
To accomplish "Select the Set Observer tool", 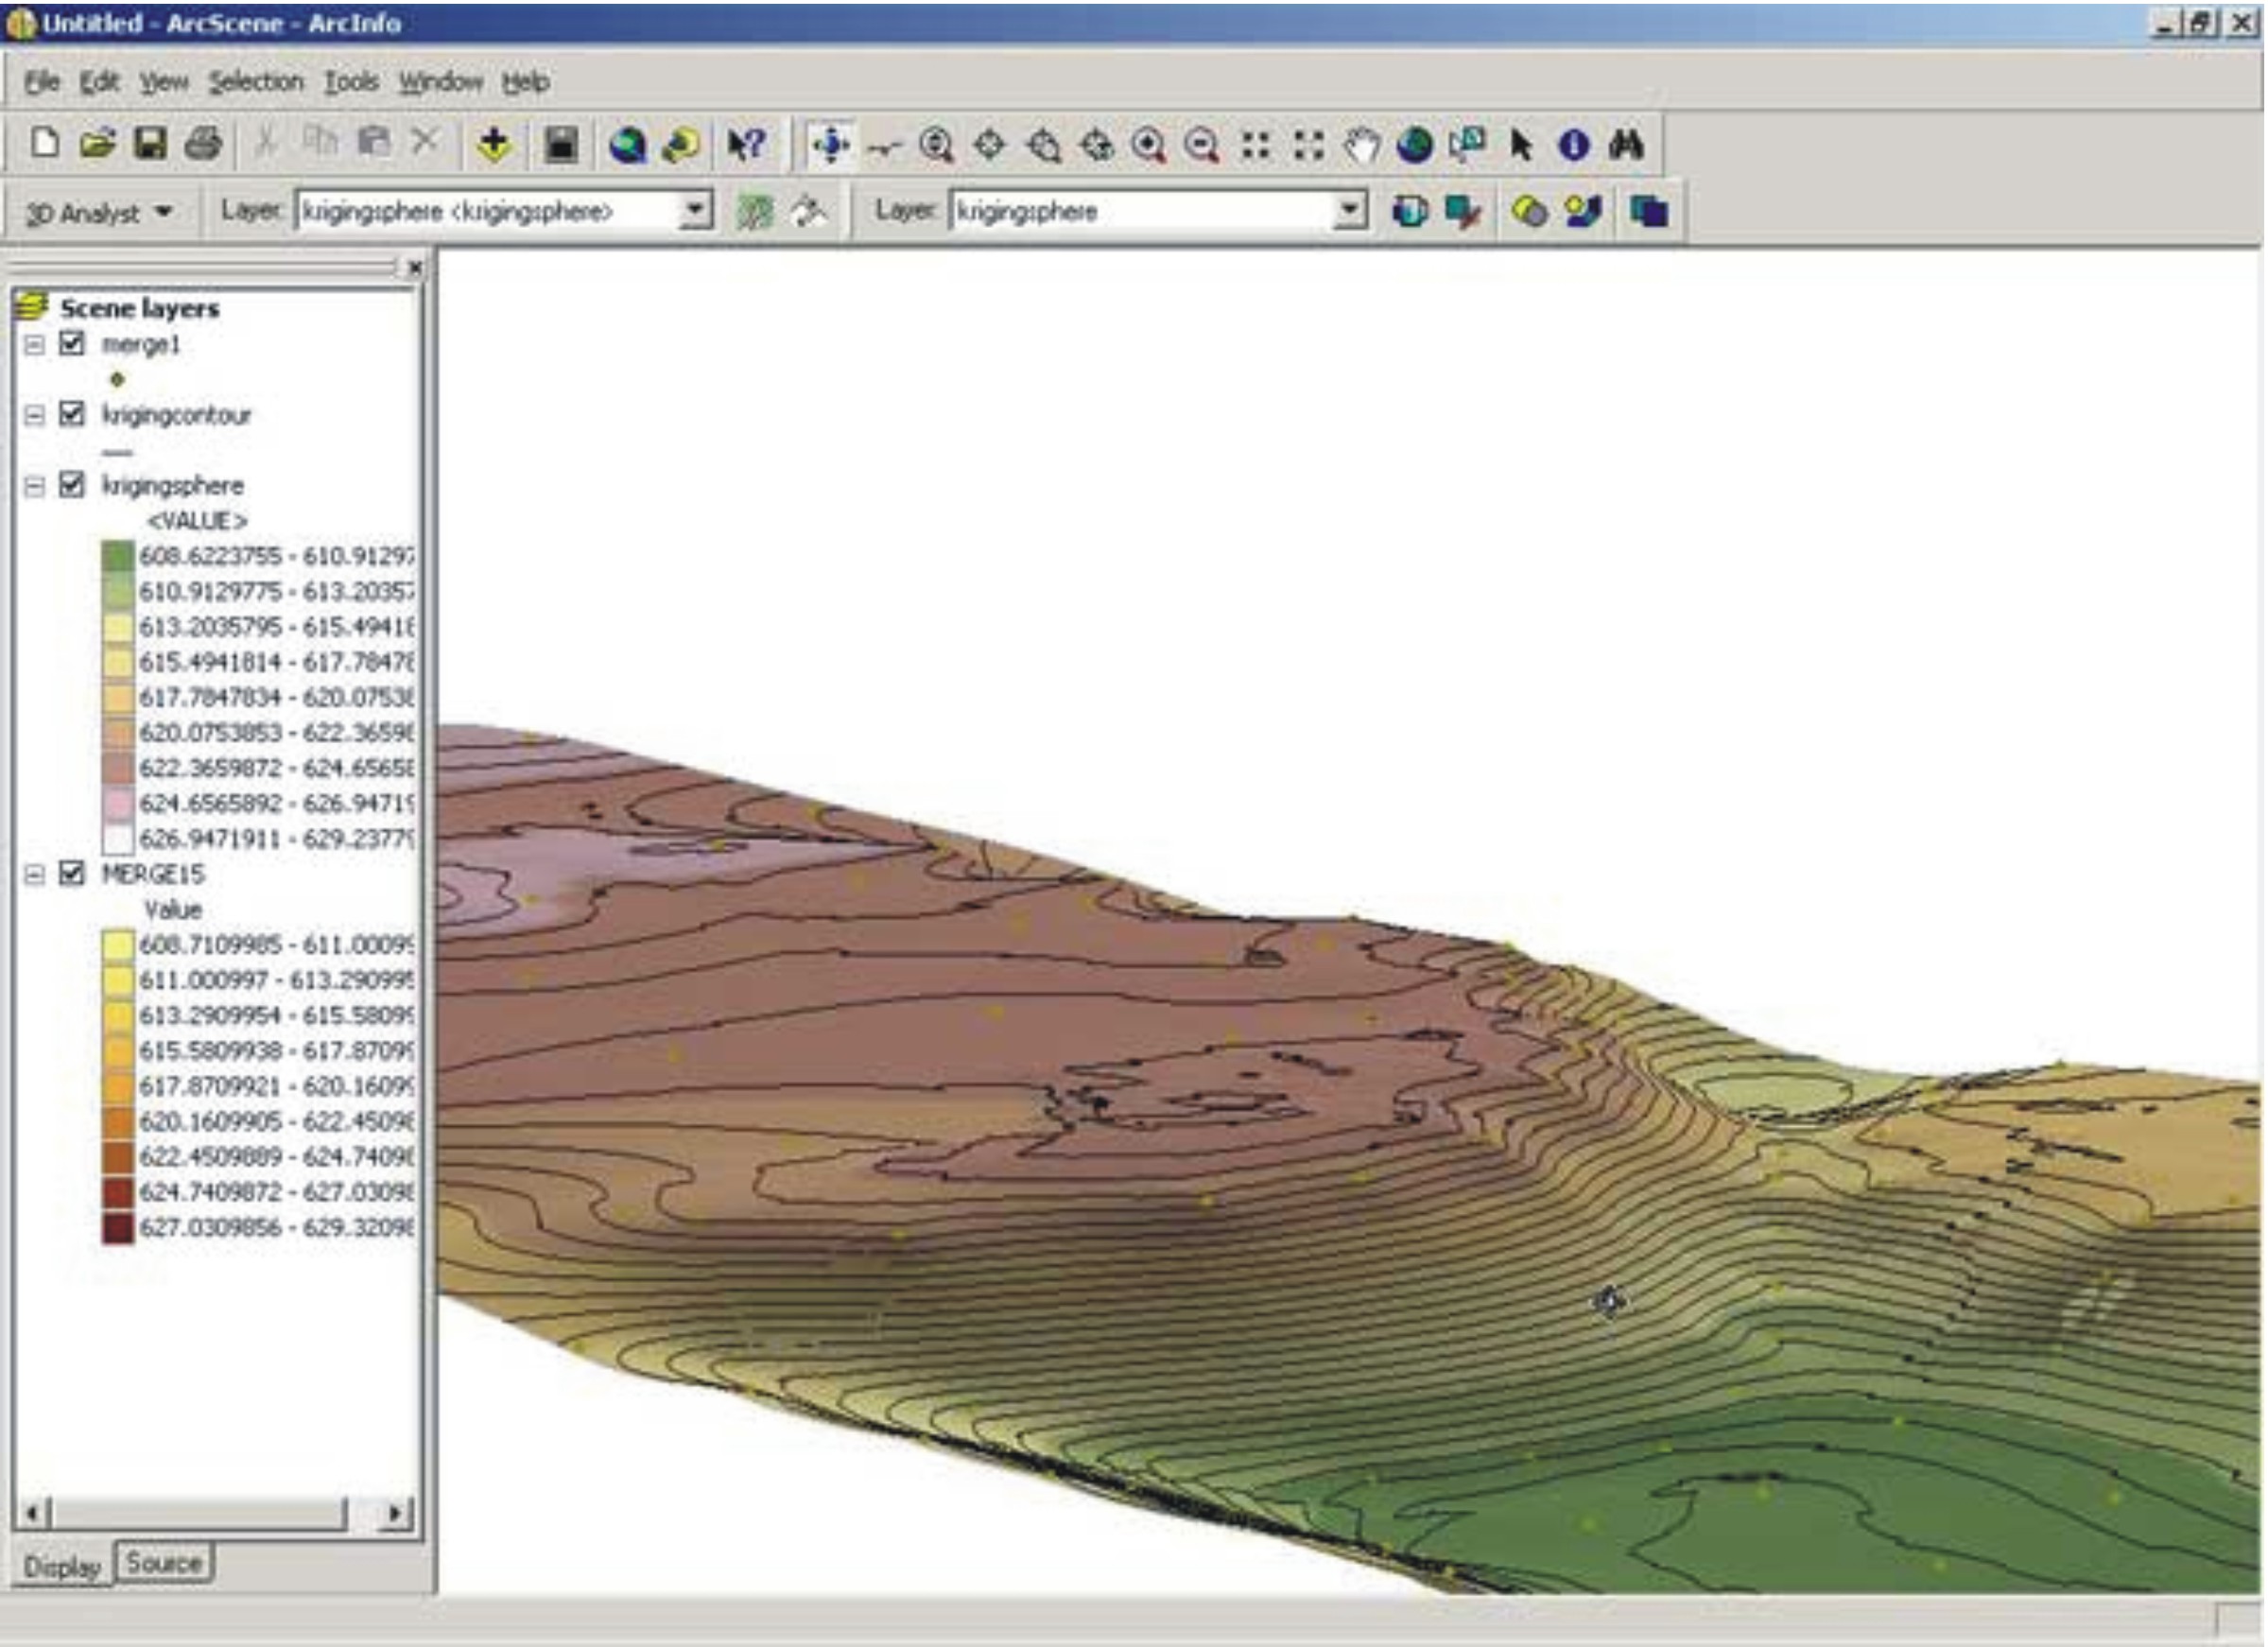I will 1097,146.
